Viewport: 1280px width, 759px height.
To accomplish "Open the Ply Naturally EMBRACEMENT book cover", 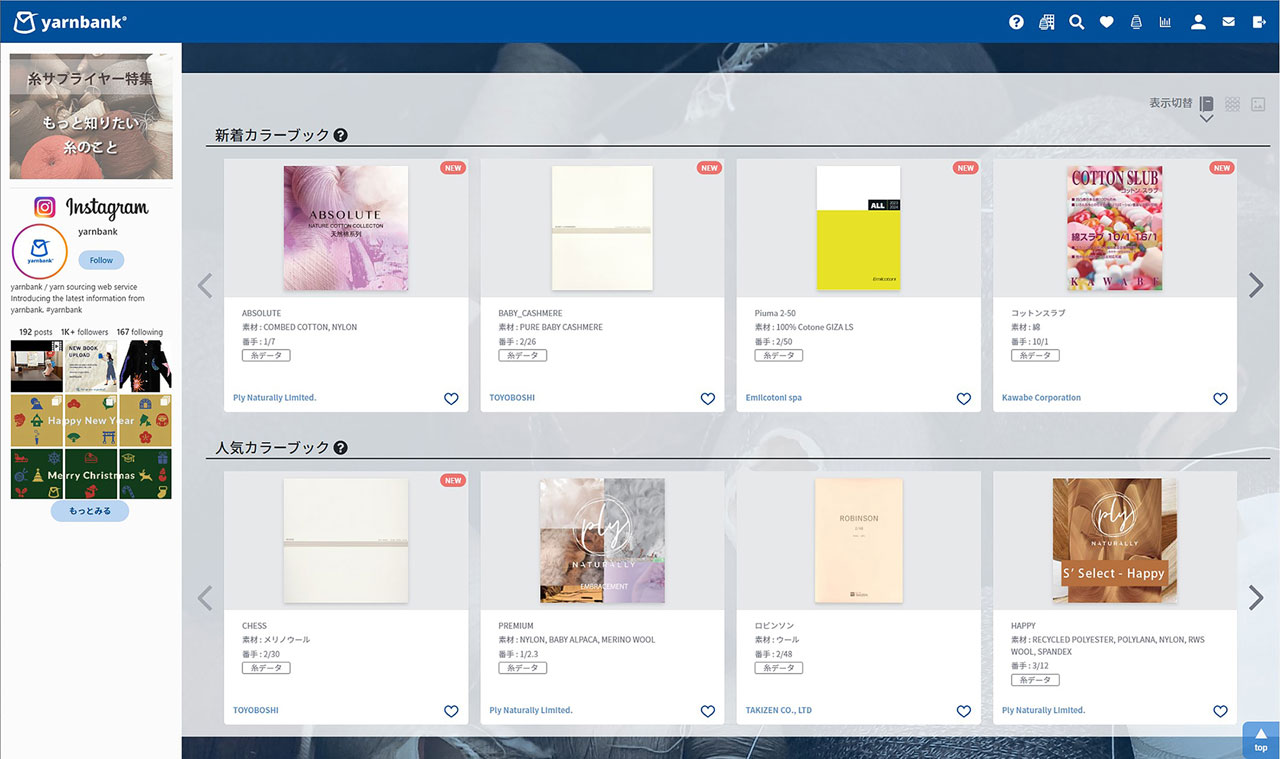I will [602, 541].
